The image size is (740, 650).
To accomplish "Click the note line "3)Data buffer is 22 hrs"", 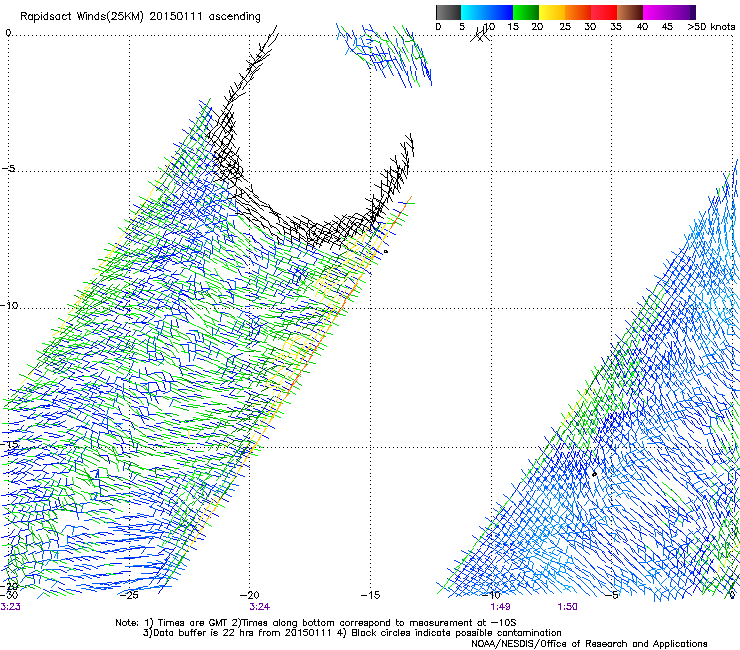I will coord(352,633).
